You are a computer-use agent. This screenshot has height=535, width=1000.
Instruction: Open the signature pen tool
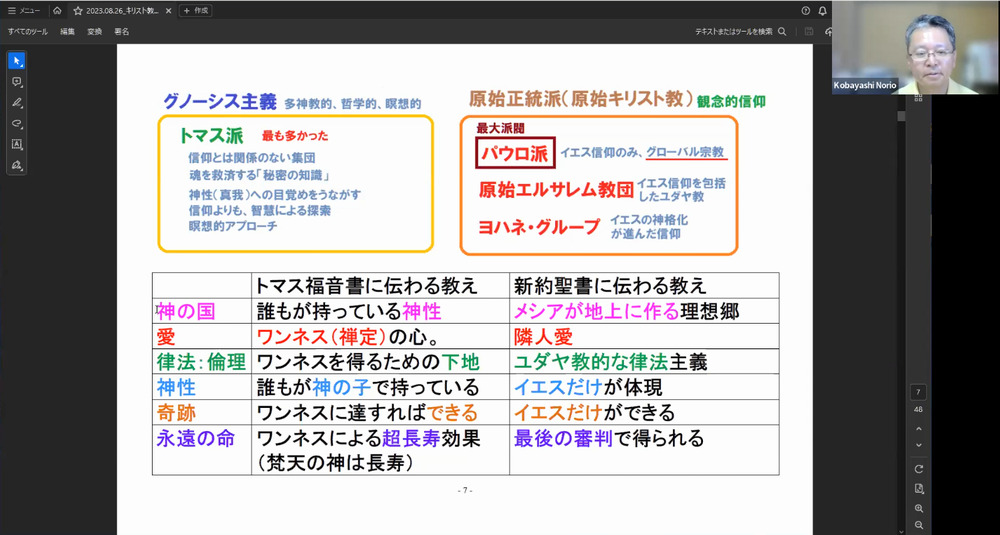pyautogui.click(x=17, y=165)
